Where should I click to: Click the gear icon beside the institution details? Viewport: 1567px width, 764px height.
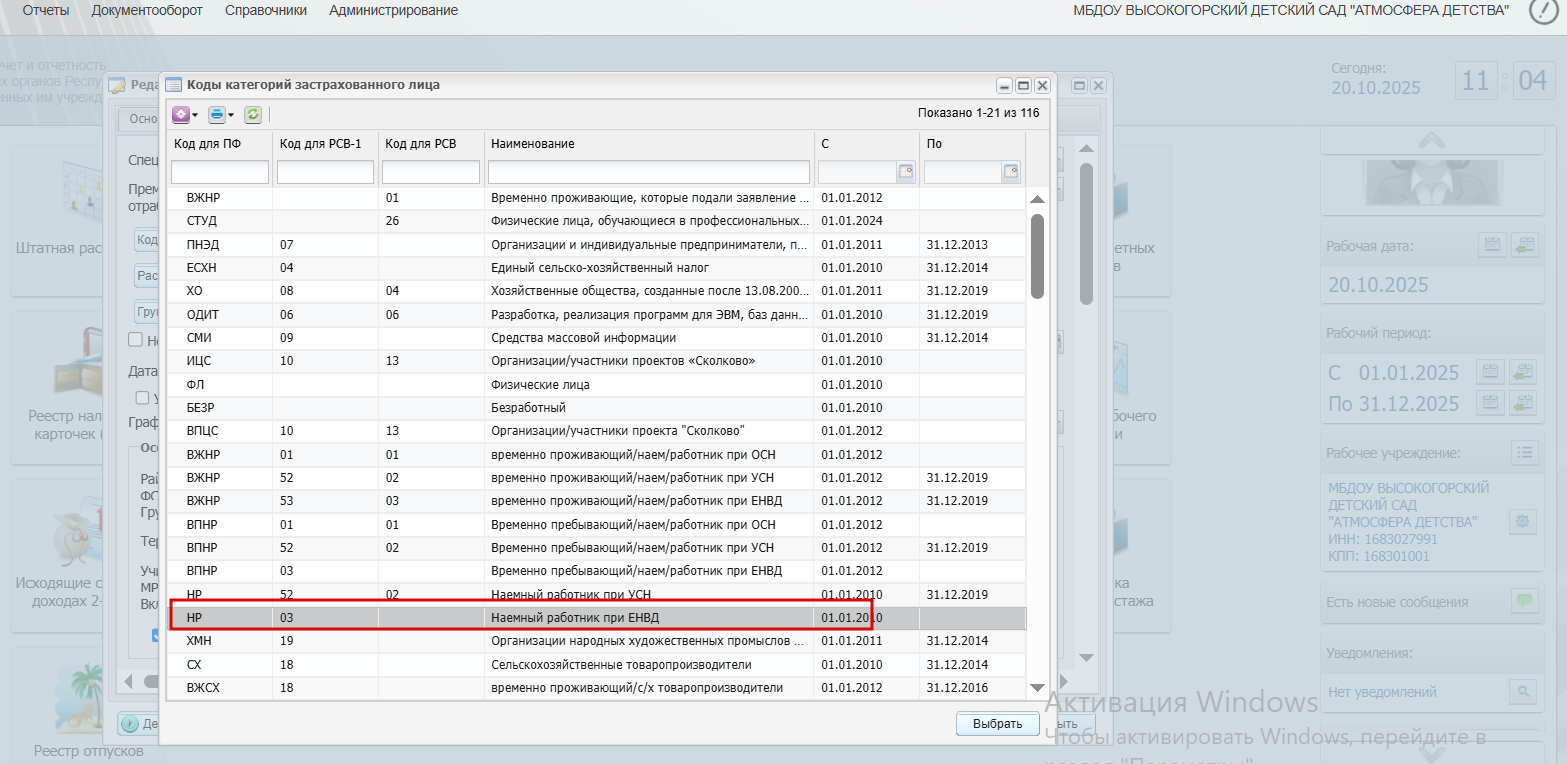coord(1523,521)
